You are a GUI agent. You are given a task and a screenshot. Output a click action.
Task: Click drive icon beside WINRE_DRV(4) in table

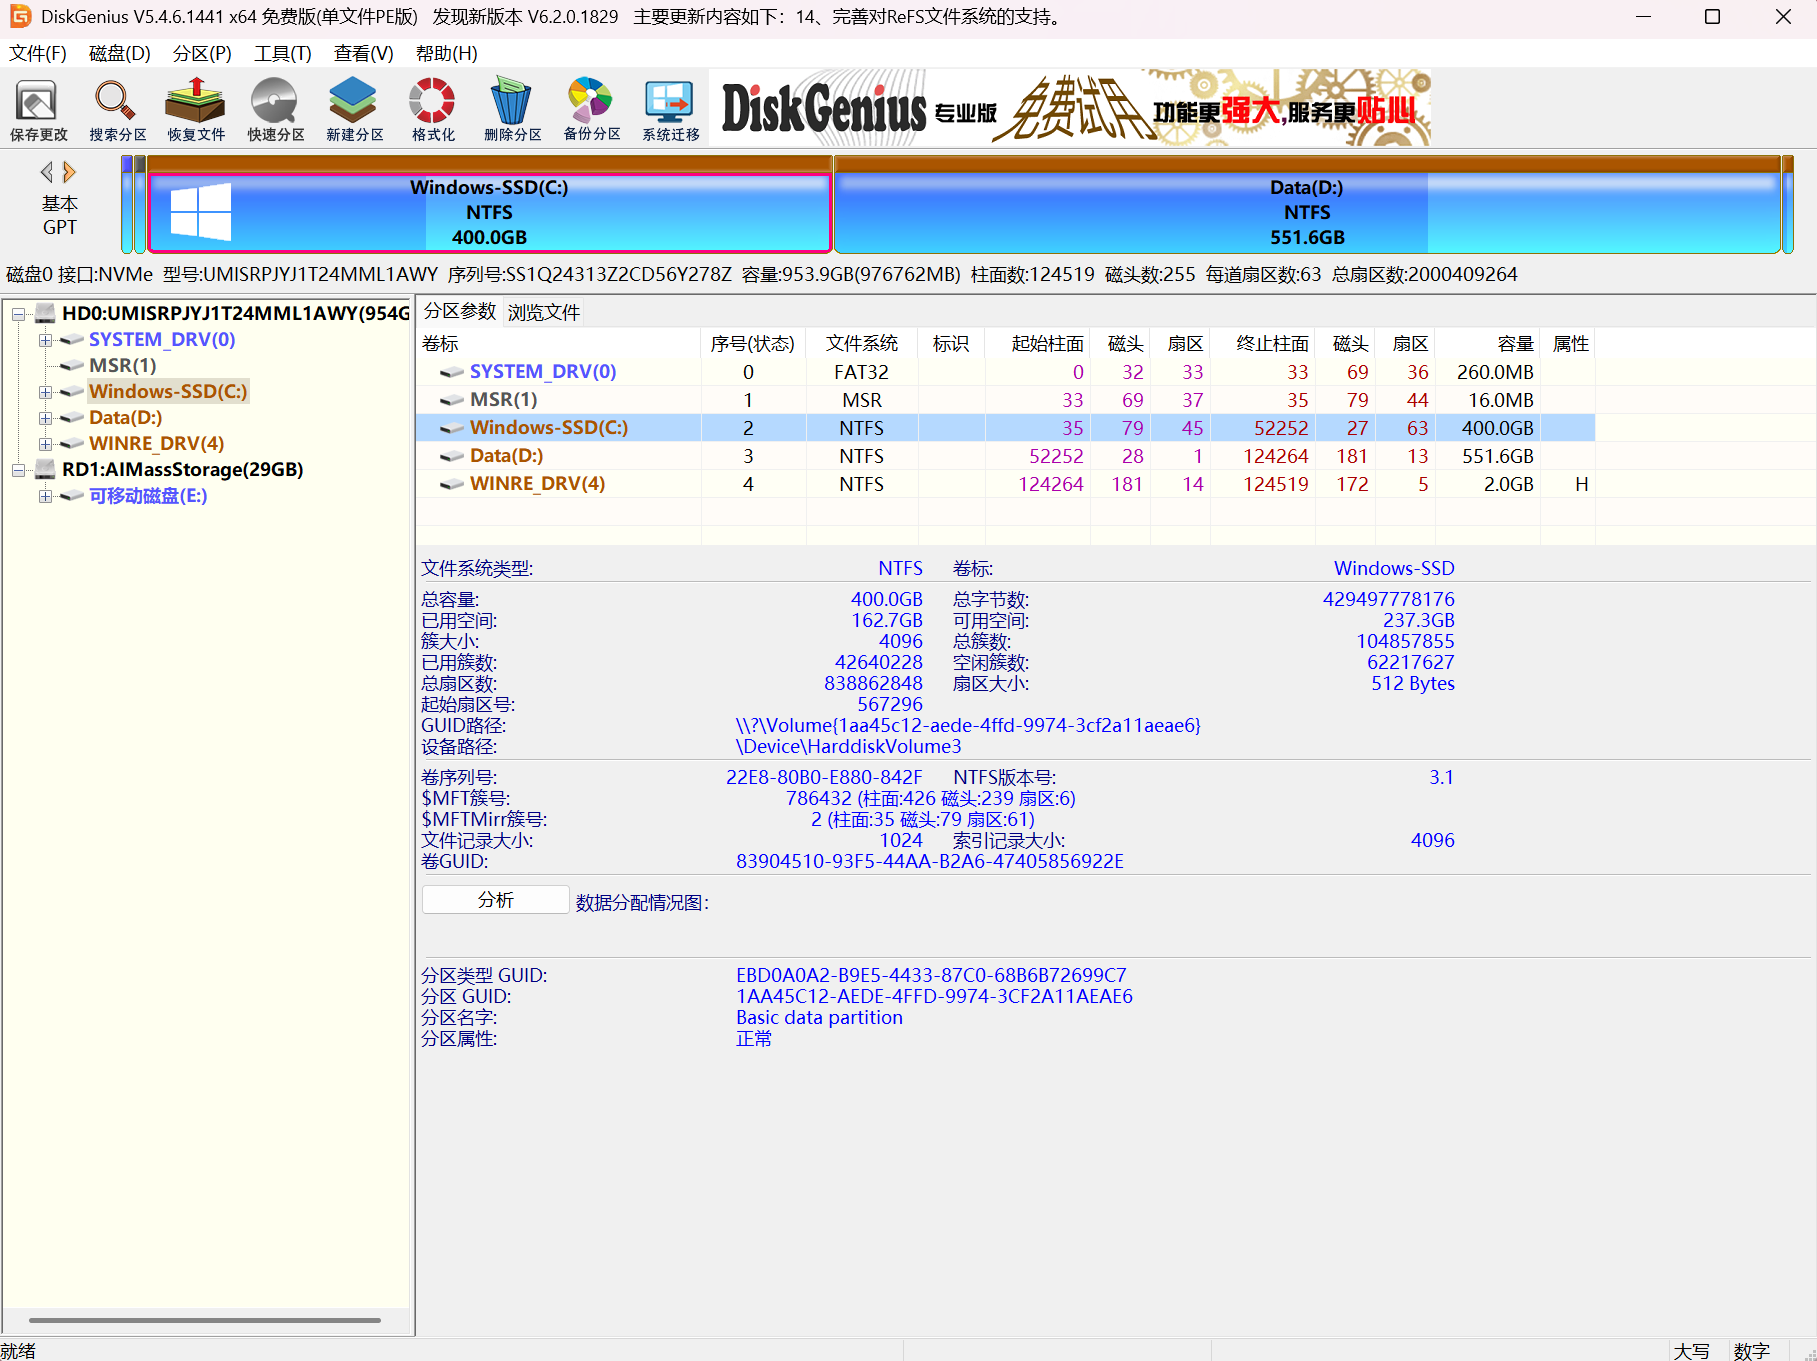click(x=452, y=484)
